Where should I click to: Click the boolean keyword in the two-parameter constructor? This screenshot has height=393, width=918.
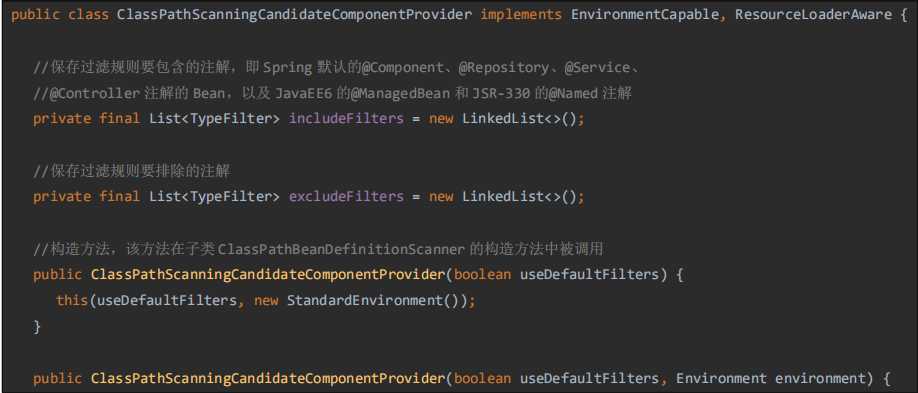[482, 378]
